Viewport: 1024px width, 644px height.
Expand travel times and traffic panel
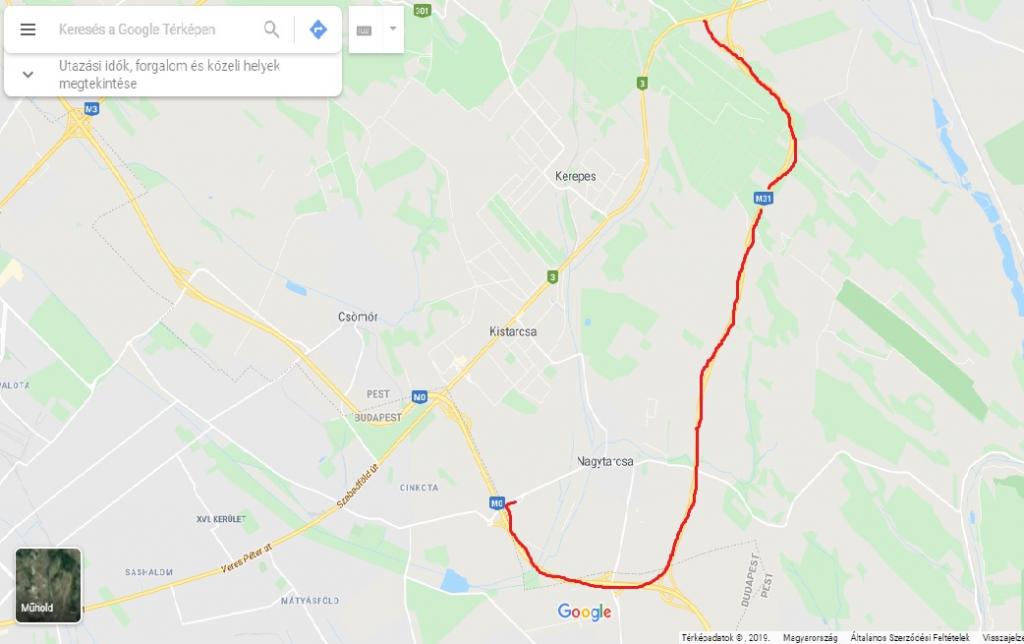click(28, 74)
